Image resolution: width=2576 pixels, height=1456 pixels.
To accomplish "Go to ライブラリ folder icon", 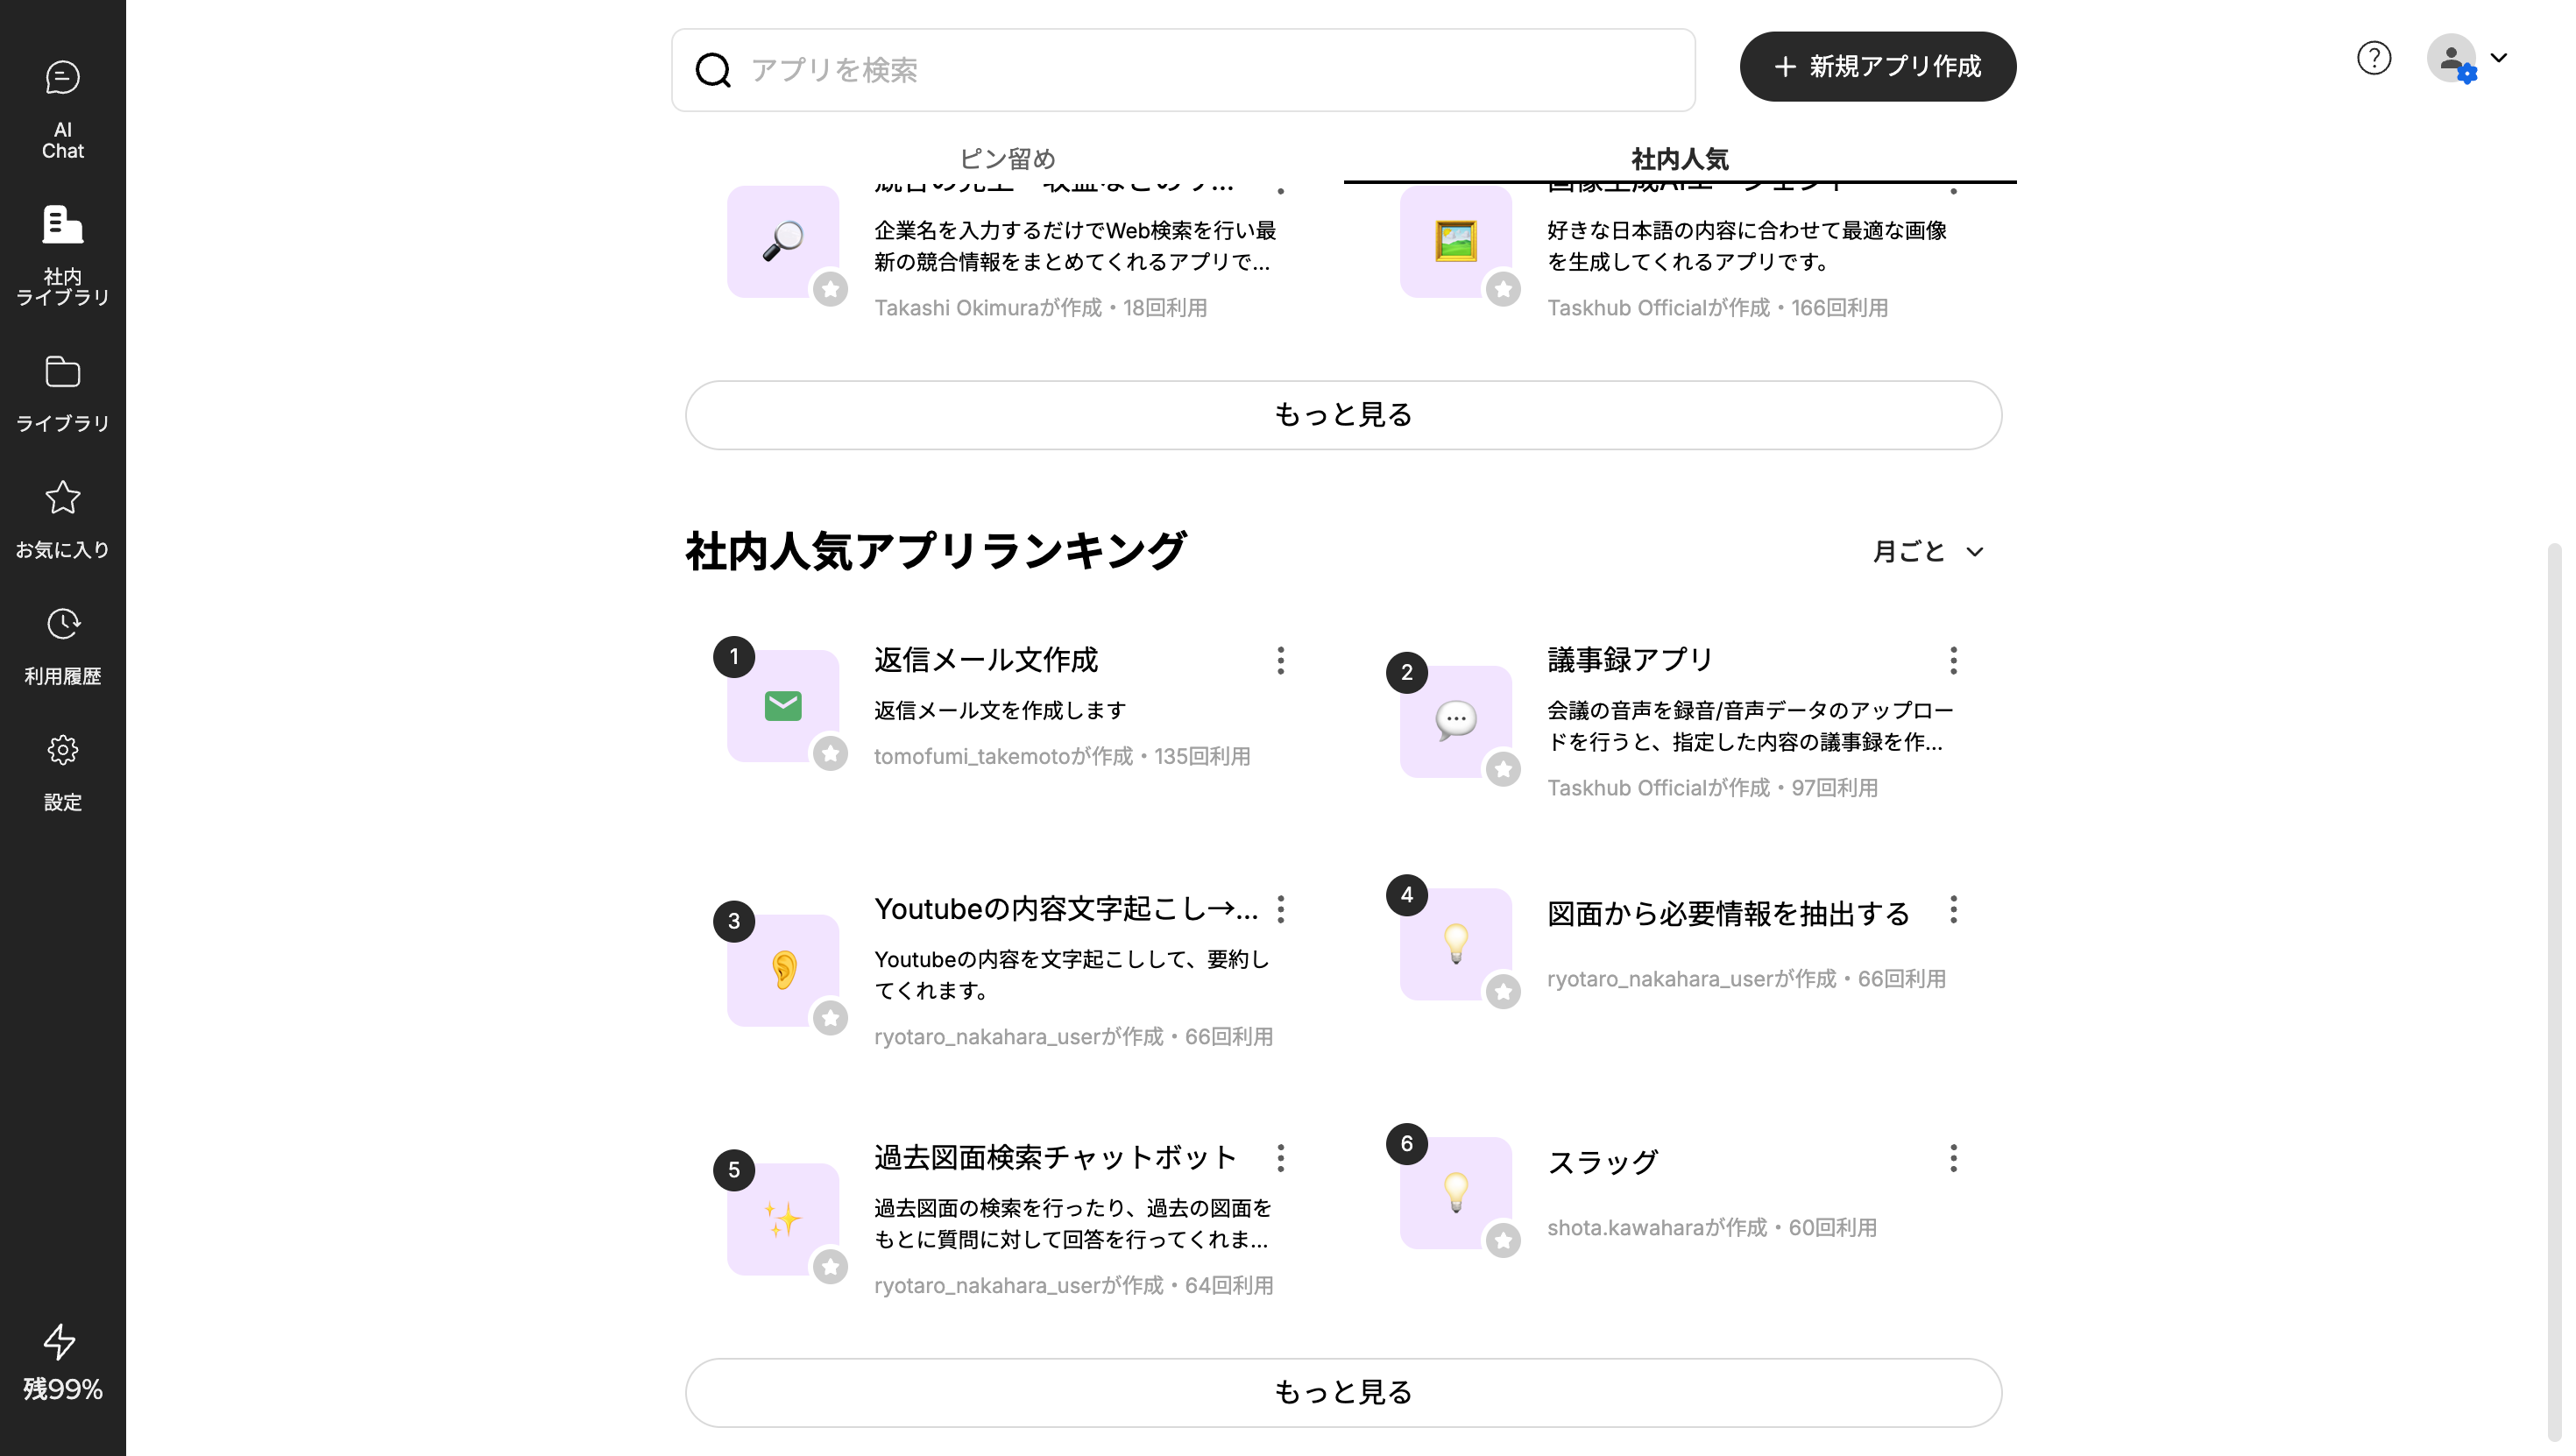I will (62, 392).
